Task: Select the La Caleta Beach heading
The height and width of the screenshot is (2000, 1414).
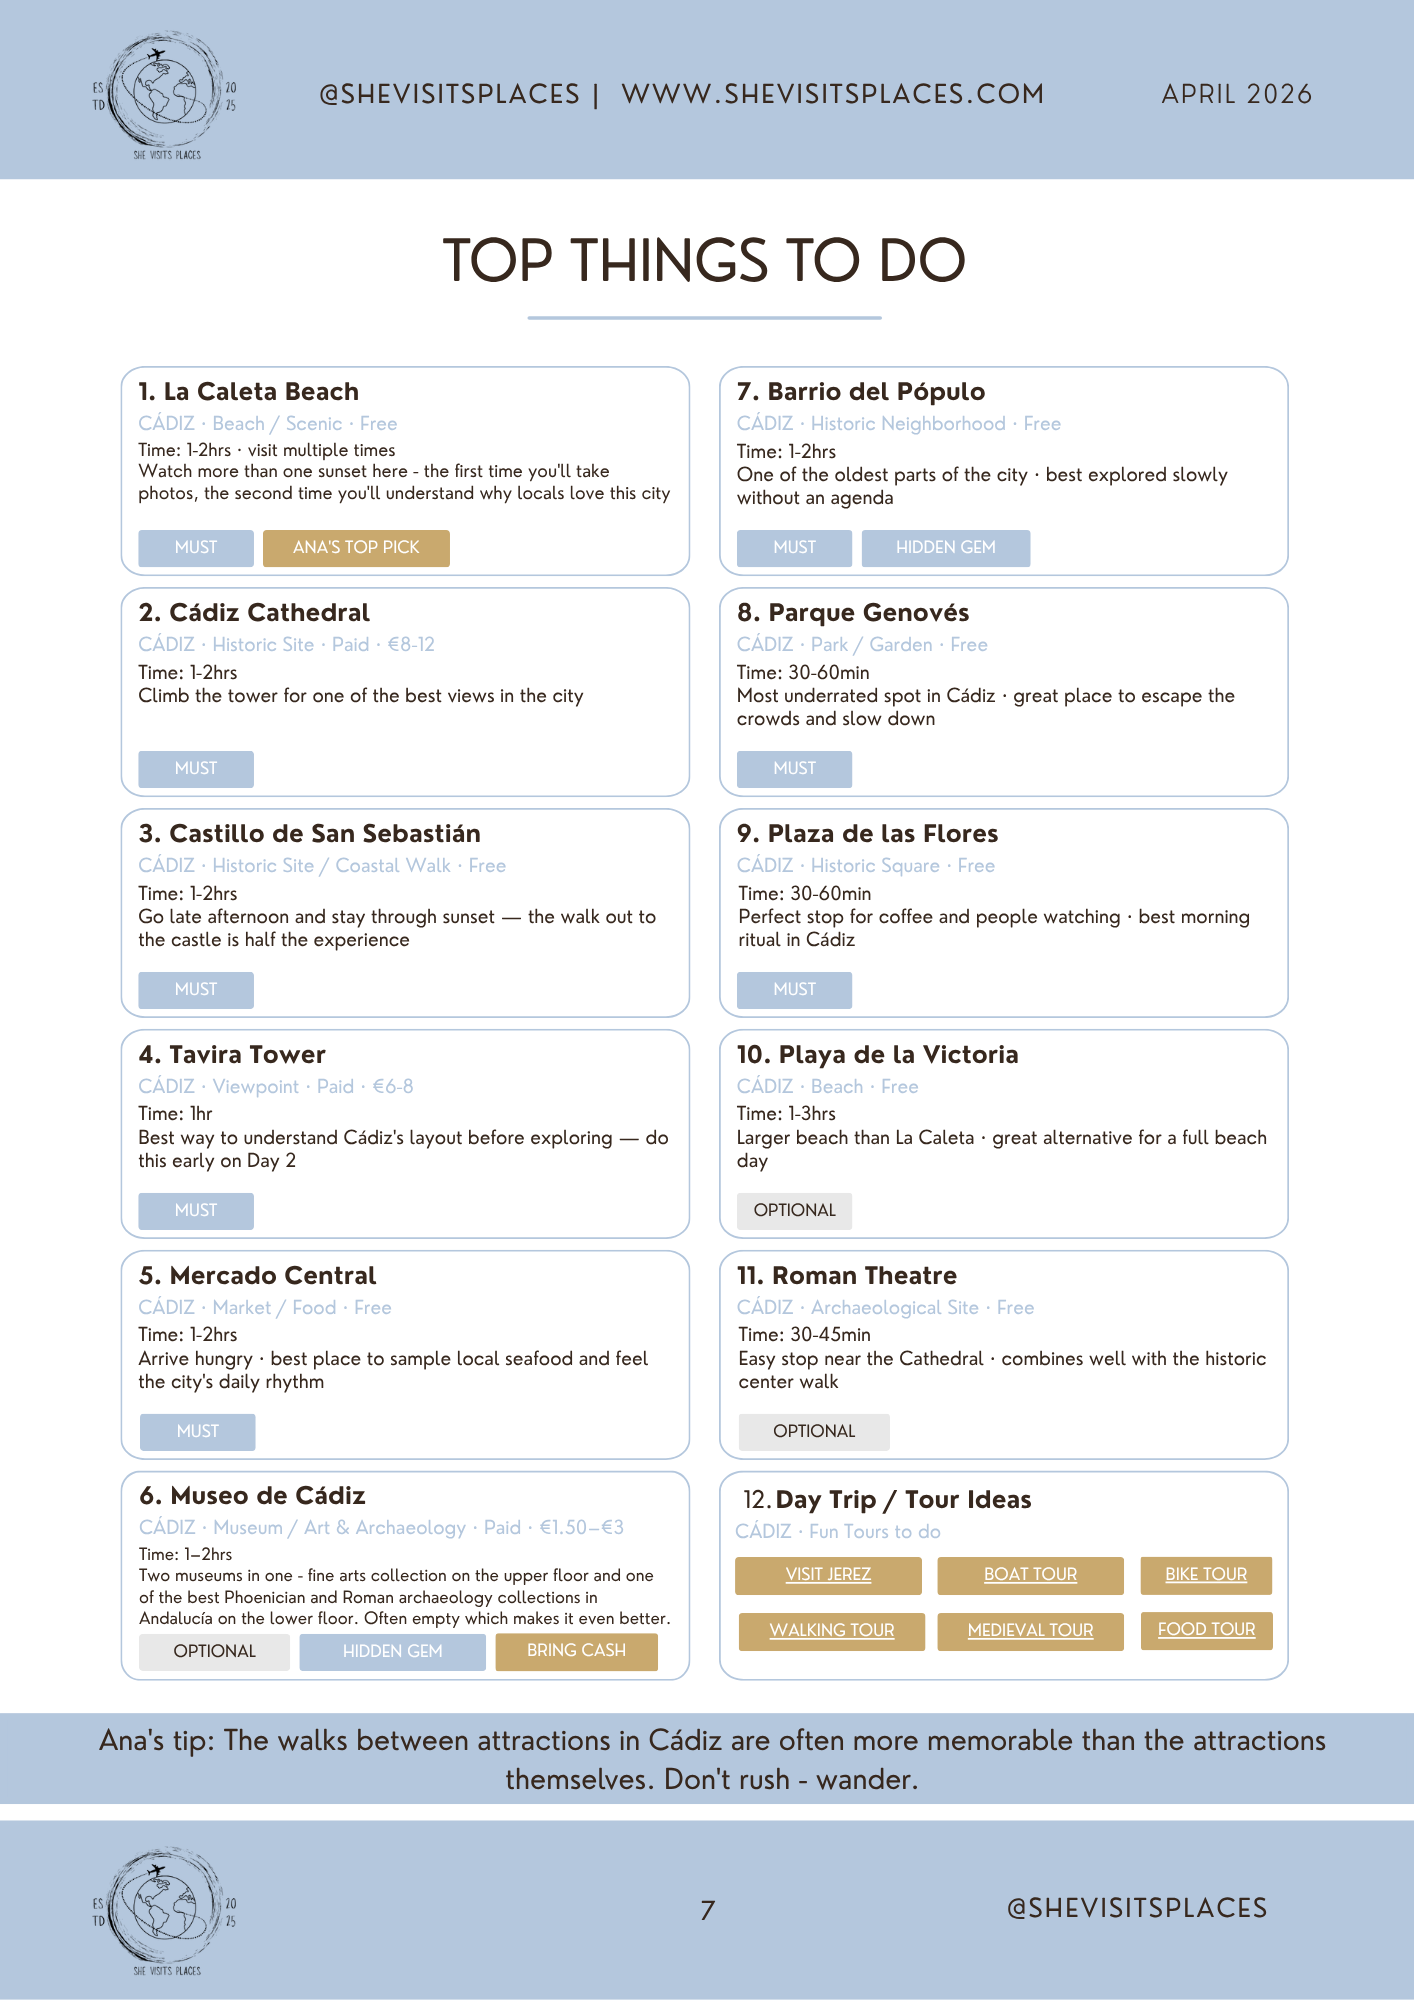Action: tap(248, 391)
